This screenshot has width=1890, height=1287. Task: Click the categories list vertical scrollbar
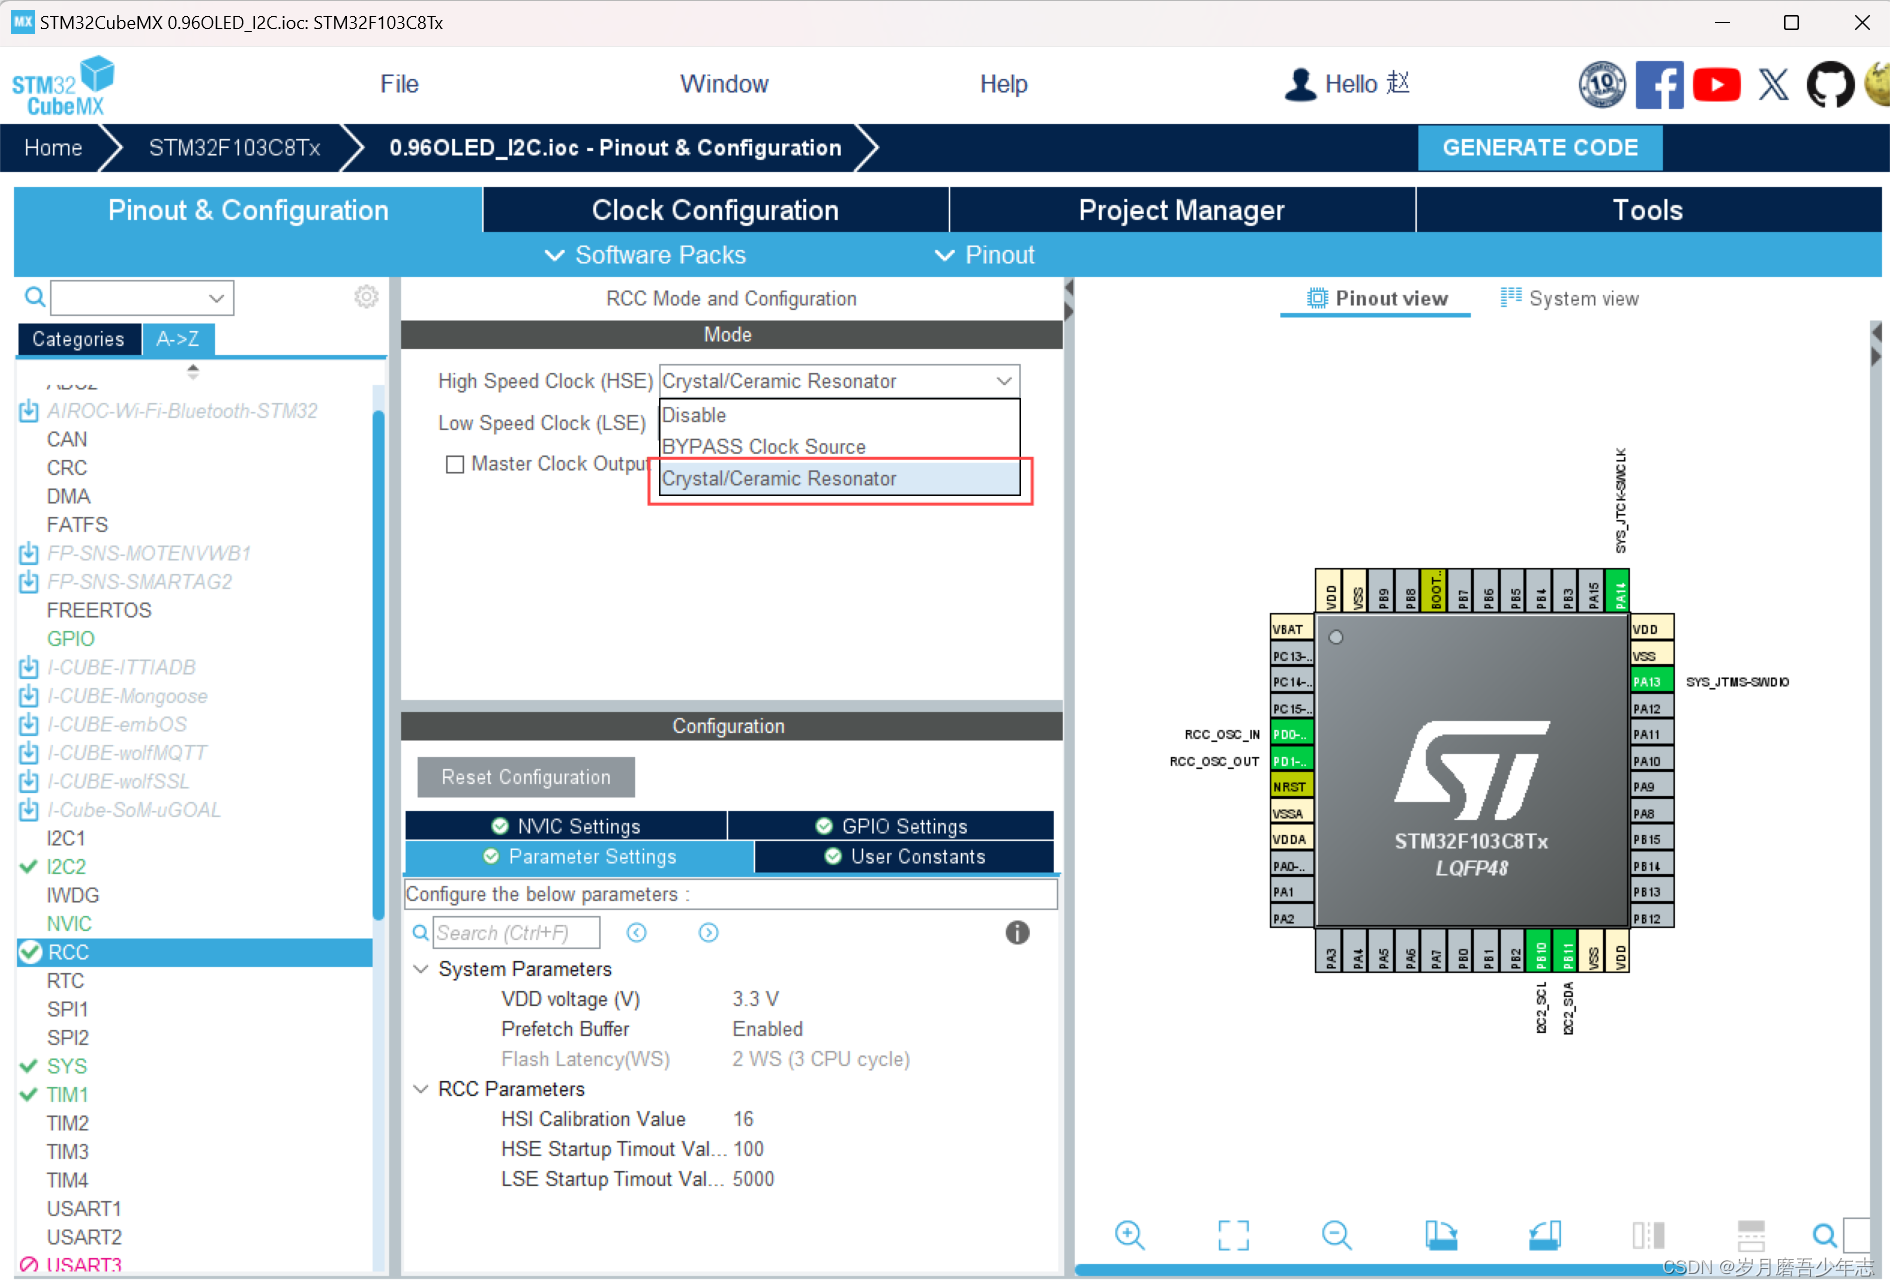(x=379, y=665)
